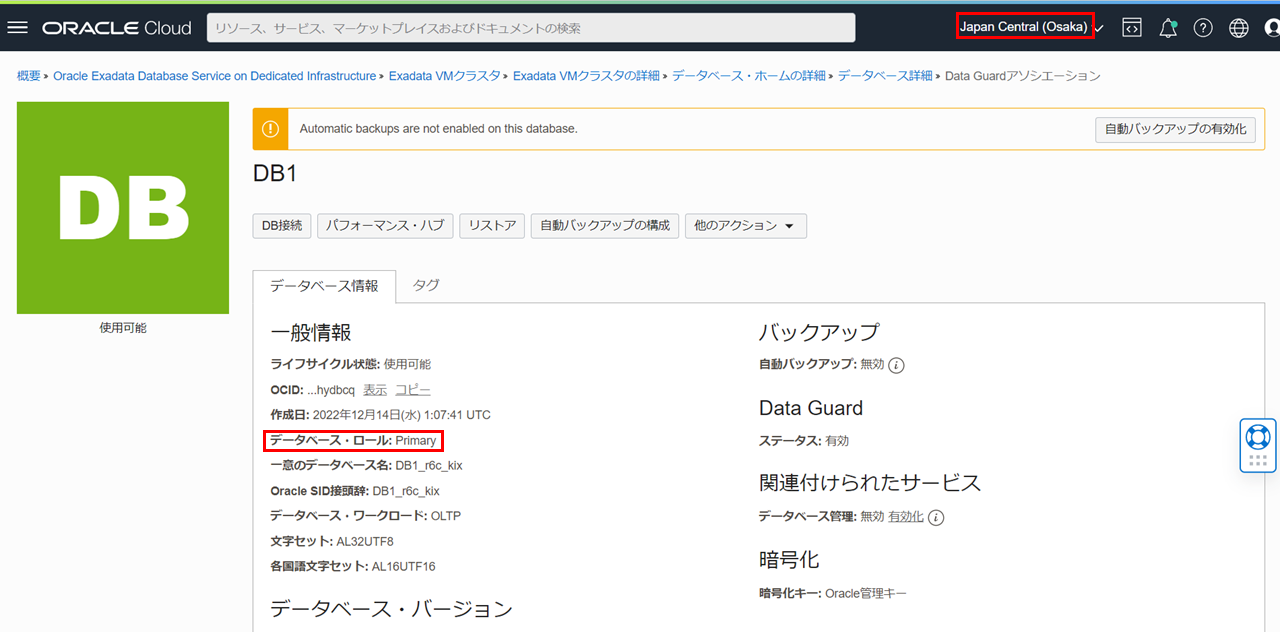This screenshot has height=632, width=1280.
Task: Open パフォーマンス・ハブ
Action: pyautogui.click(x=385, y=226)
